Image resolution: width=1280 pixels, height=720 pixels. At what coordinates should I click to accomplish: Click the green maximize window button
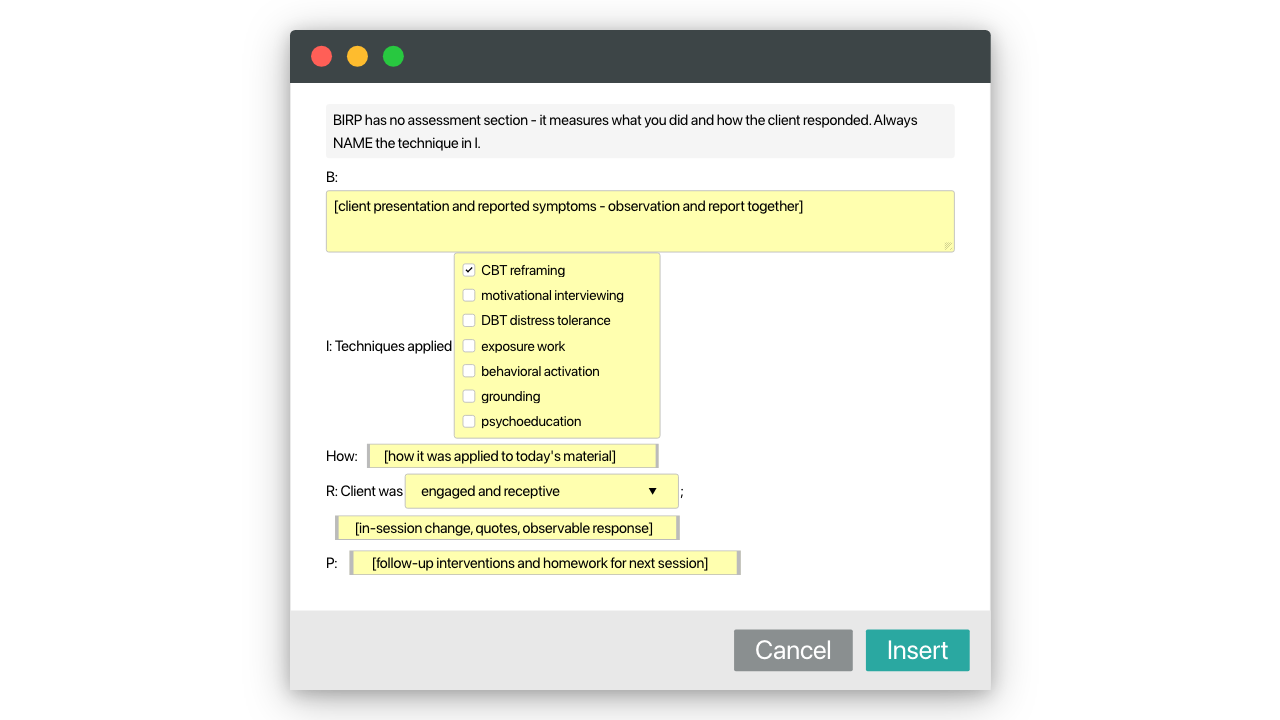[393, 56]
